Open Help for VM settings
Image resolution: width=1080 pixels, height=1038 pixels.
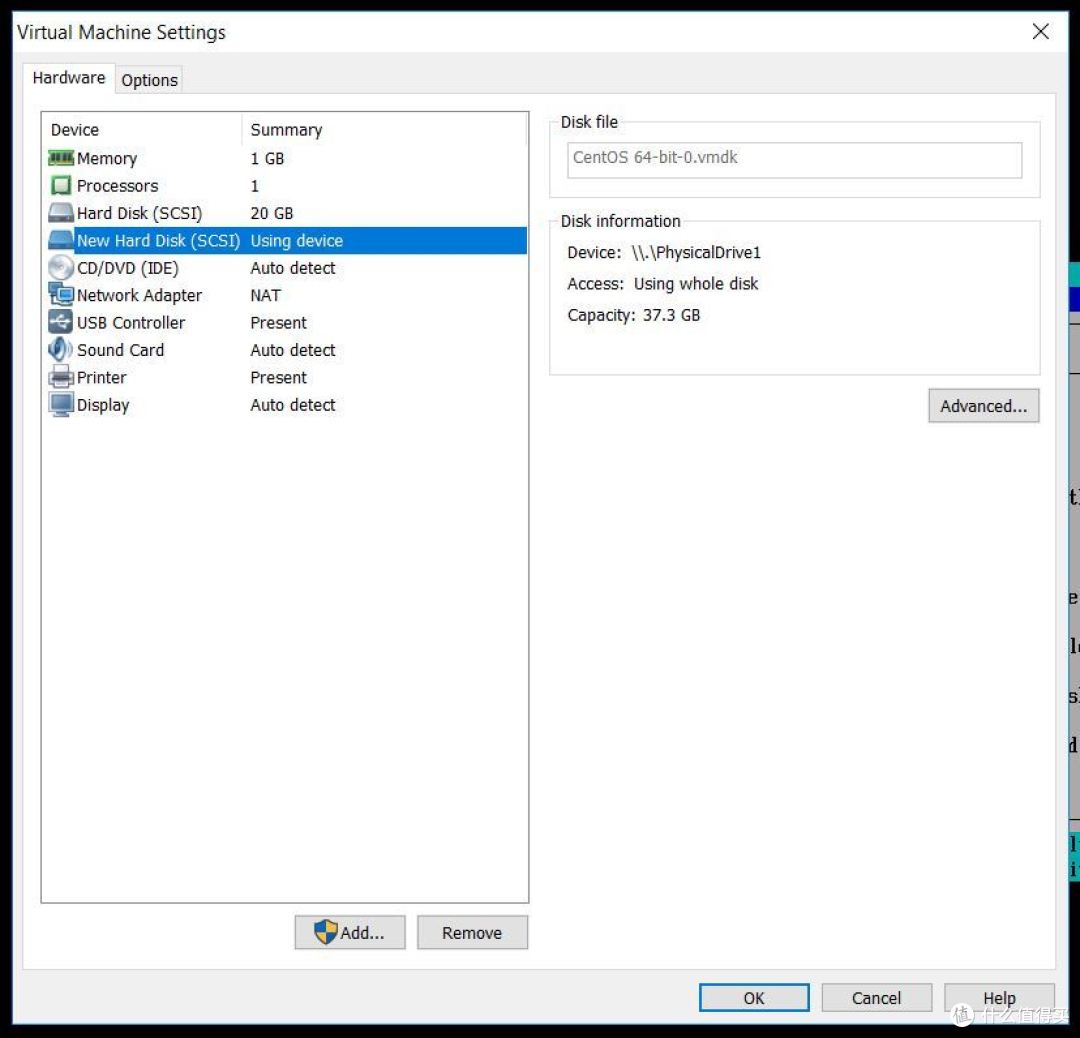pos(999,998)
